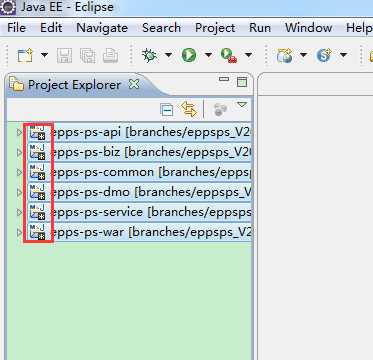Viewport: 373px width, 360px height.
Task: Open the Navigate menu
Action: 102,28
